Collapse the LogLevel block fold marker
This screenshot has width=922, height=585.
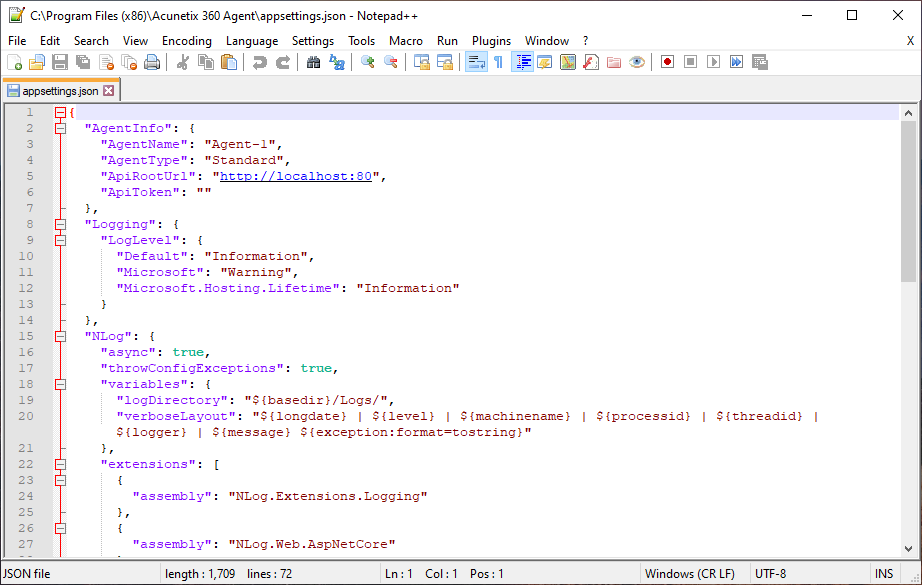(60, 240)
